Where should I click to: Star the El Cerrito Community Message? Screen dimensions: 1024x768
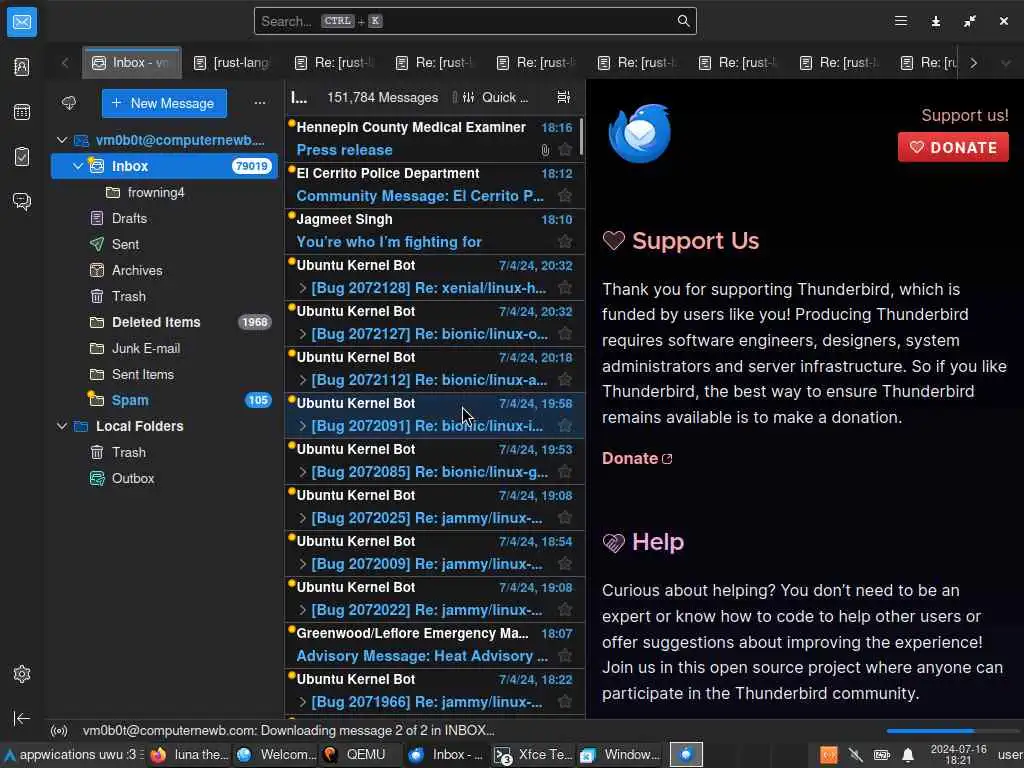click(x=565, y=195)
